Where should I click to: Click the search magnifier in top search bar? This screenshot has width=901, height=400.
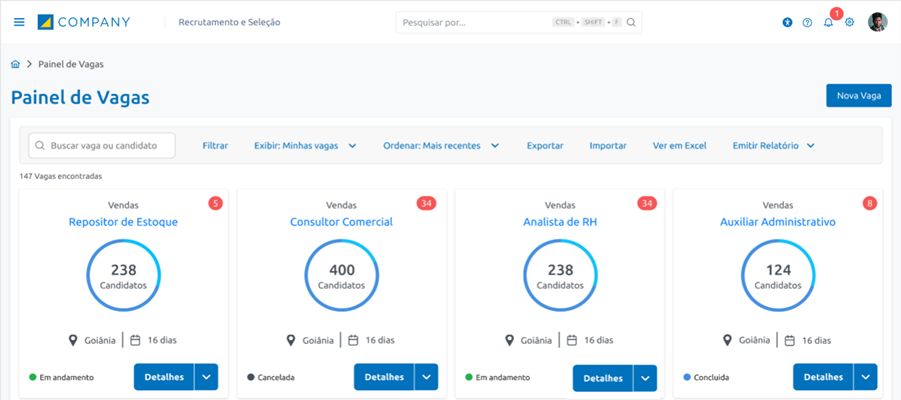coord(632,22)
